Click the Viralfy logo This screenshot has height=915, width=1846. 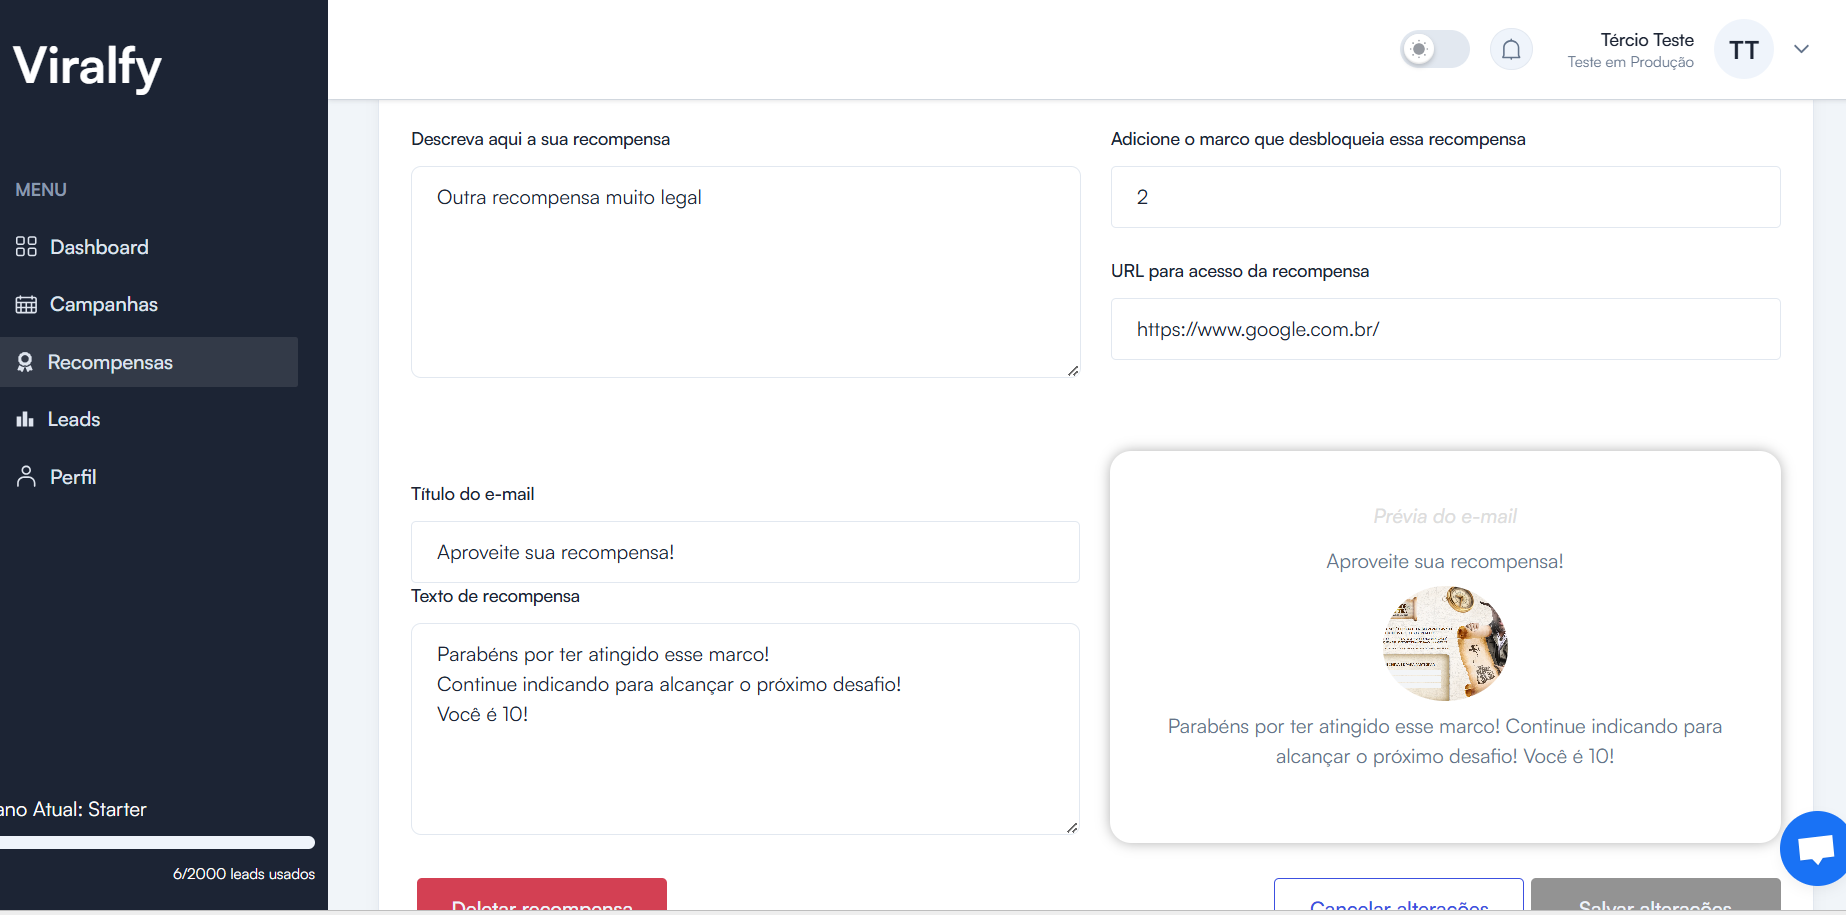click(88, 67)
